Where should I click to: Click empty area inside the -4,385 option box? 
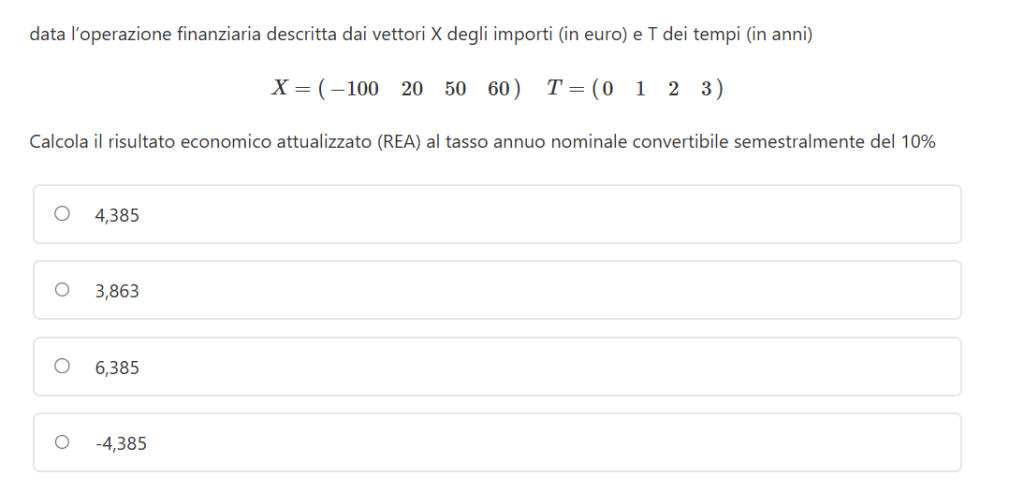(550, 443)
